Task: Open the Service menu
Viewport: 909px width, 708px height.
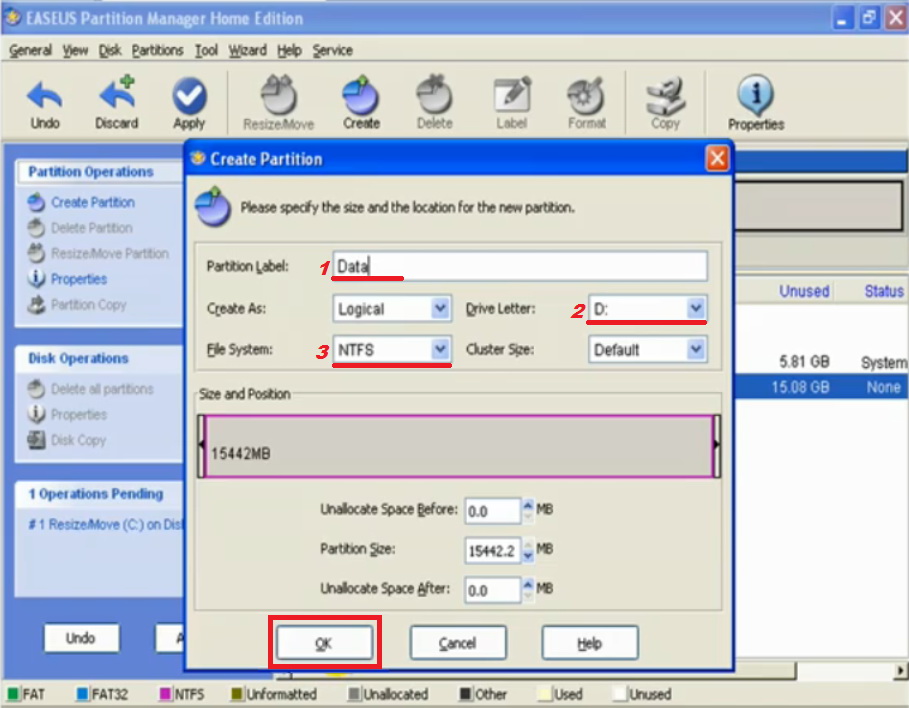Action: 333,50
